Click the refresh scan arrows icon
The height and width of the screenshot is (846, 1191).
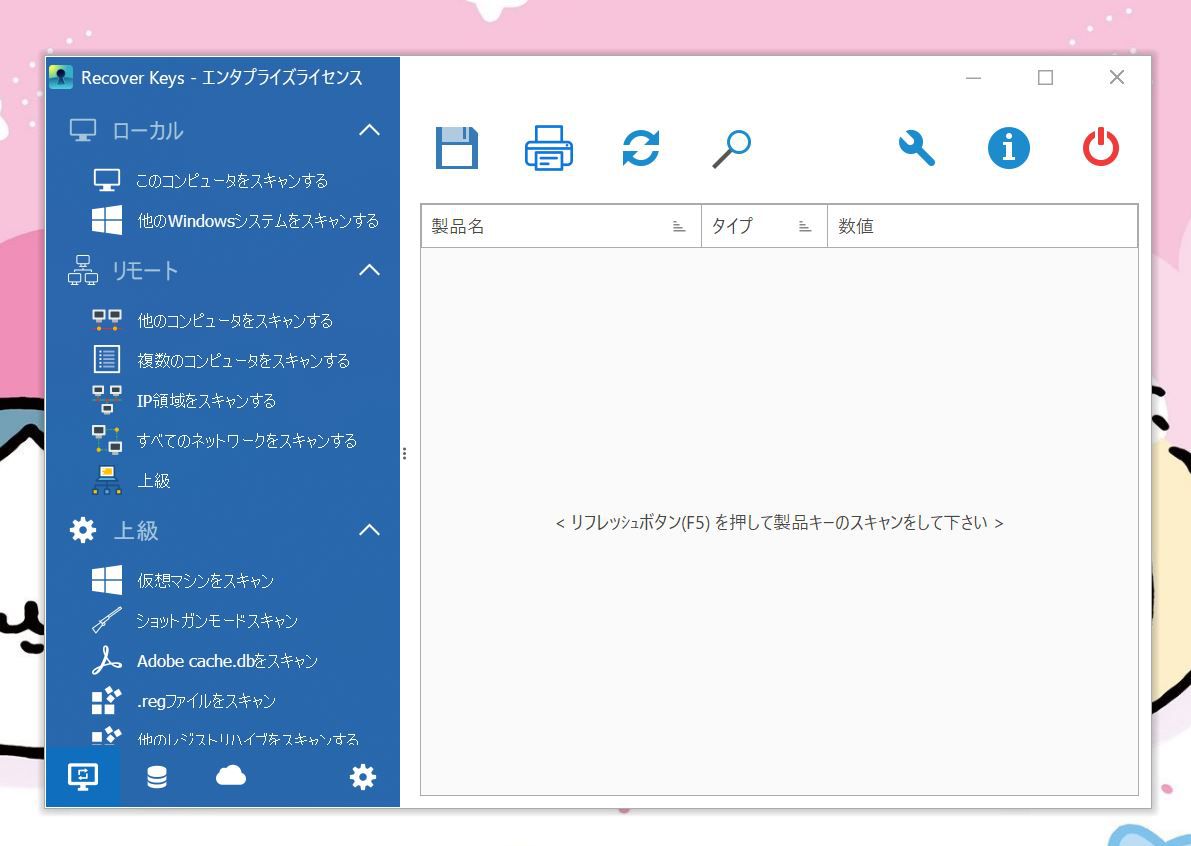[x=640, y=147]
